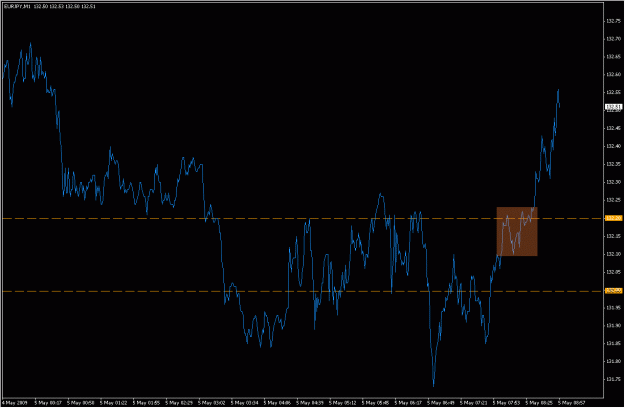This screenshot has width=625, height=408.
Task: Click the 132.65 price scale label
Action: coord(613,57)
